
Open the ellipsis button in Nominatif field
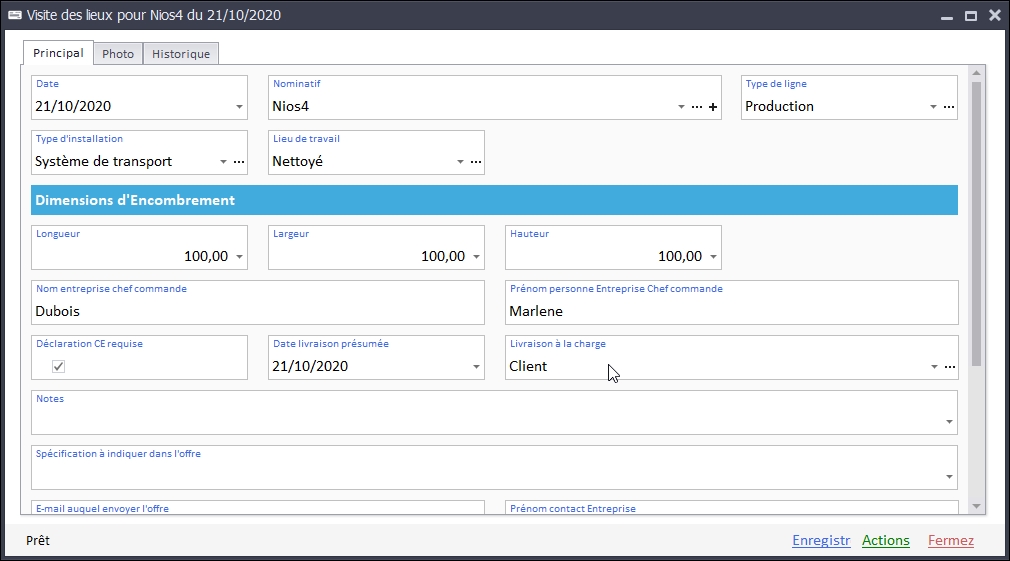click(697, 107)
